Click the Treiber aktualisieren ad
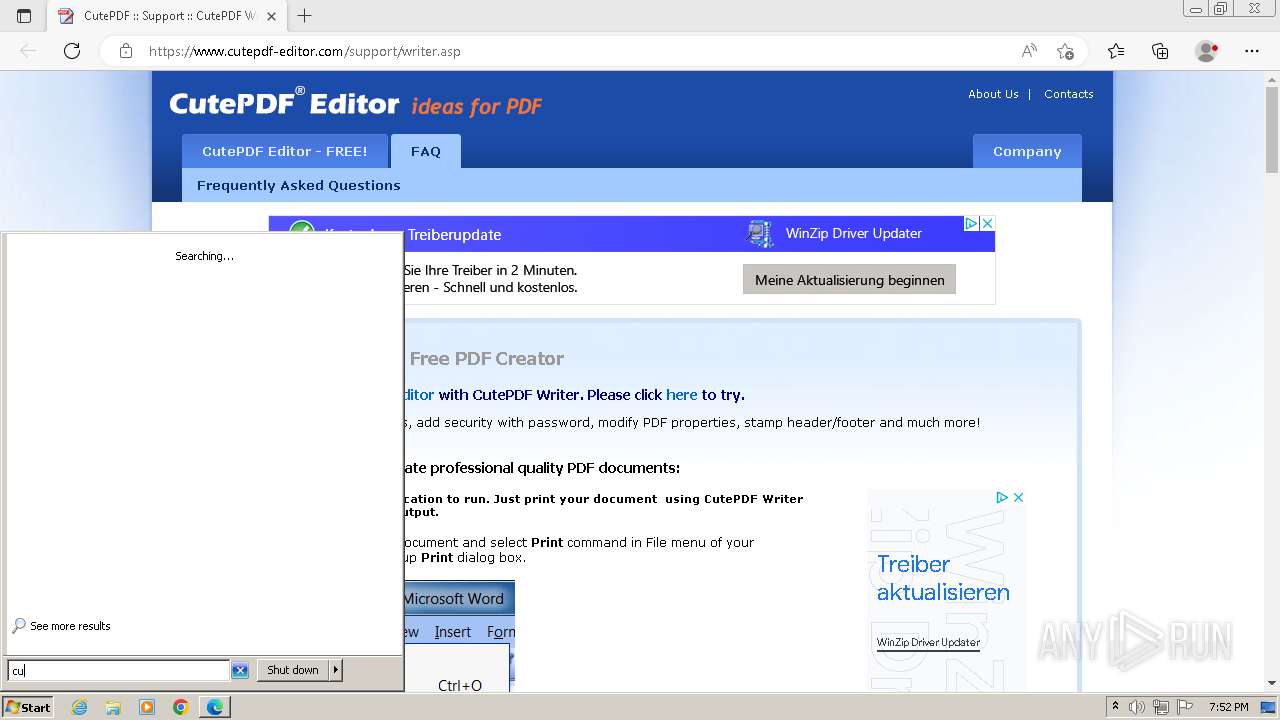Image resolution: width=1280 pixels, height=720 pixels. [943, 578]
